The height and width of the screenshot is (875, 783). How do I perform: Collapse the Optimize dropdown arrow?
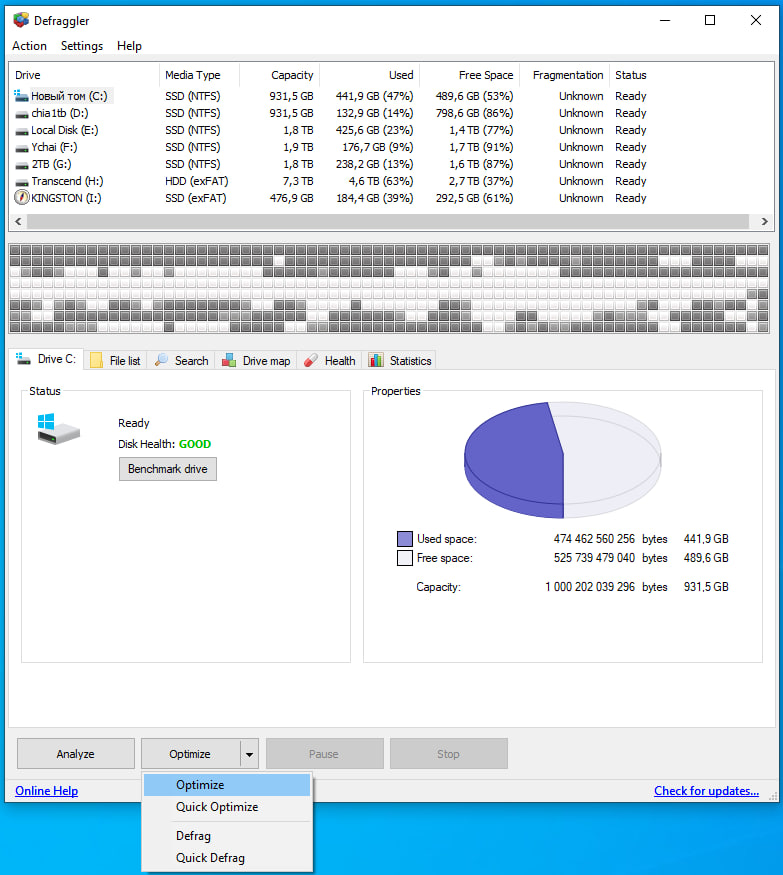click(x=249, y=754)
